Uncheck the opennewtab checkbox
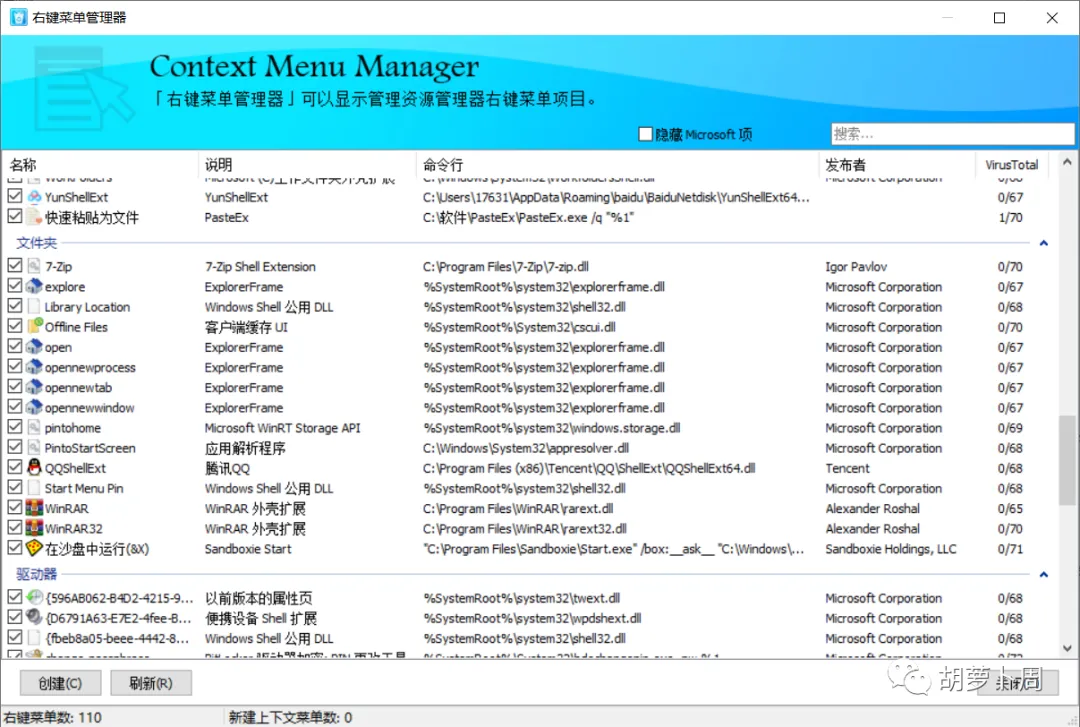 (14, 386)
